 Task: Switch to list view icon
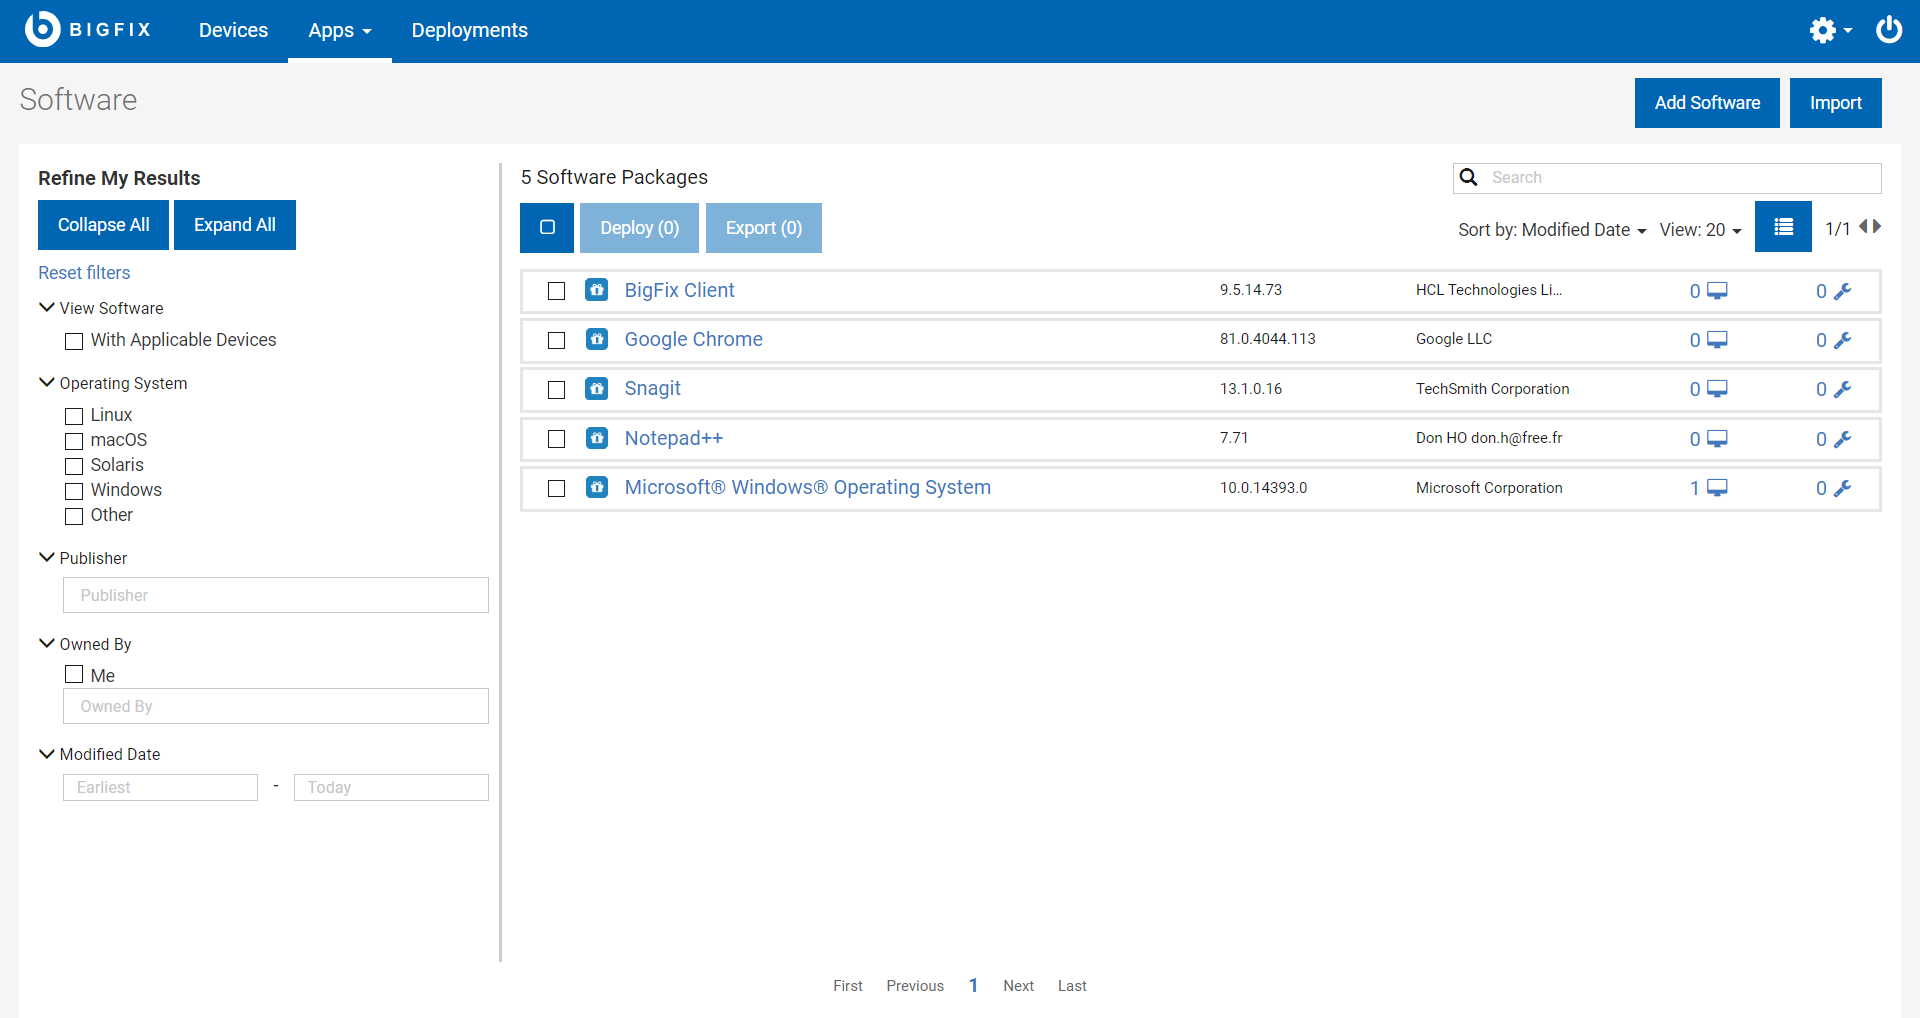point(1783,228)
